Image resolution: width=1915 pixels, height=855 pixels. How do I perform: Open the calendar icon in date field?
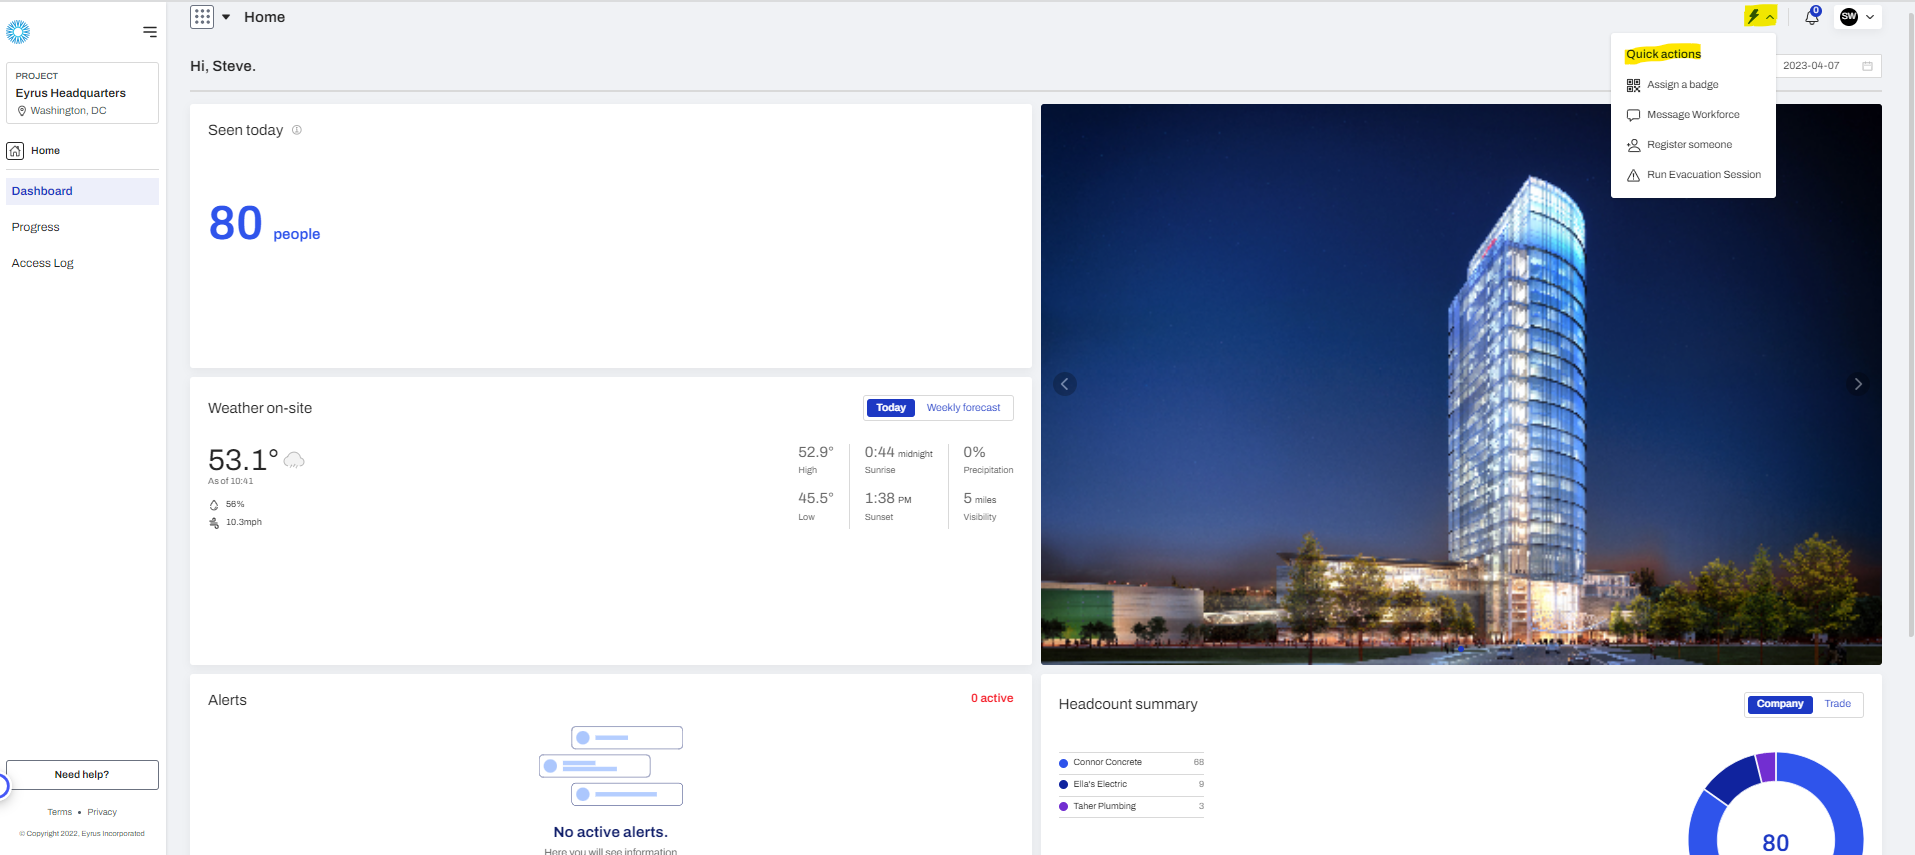(1867, 66)
